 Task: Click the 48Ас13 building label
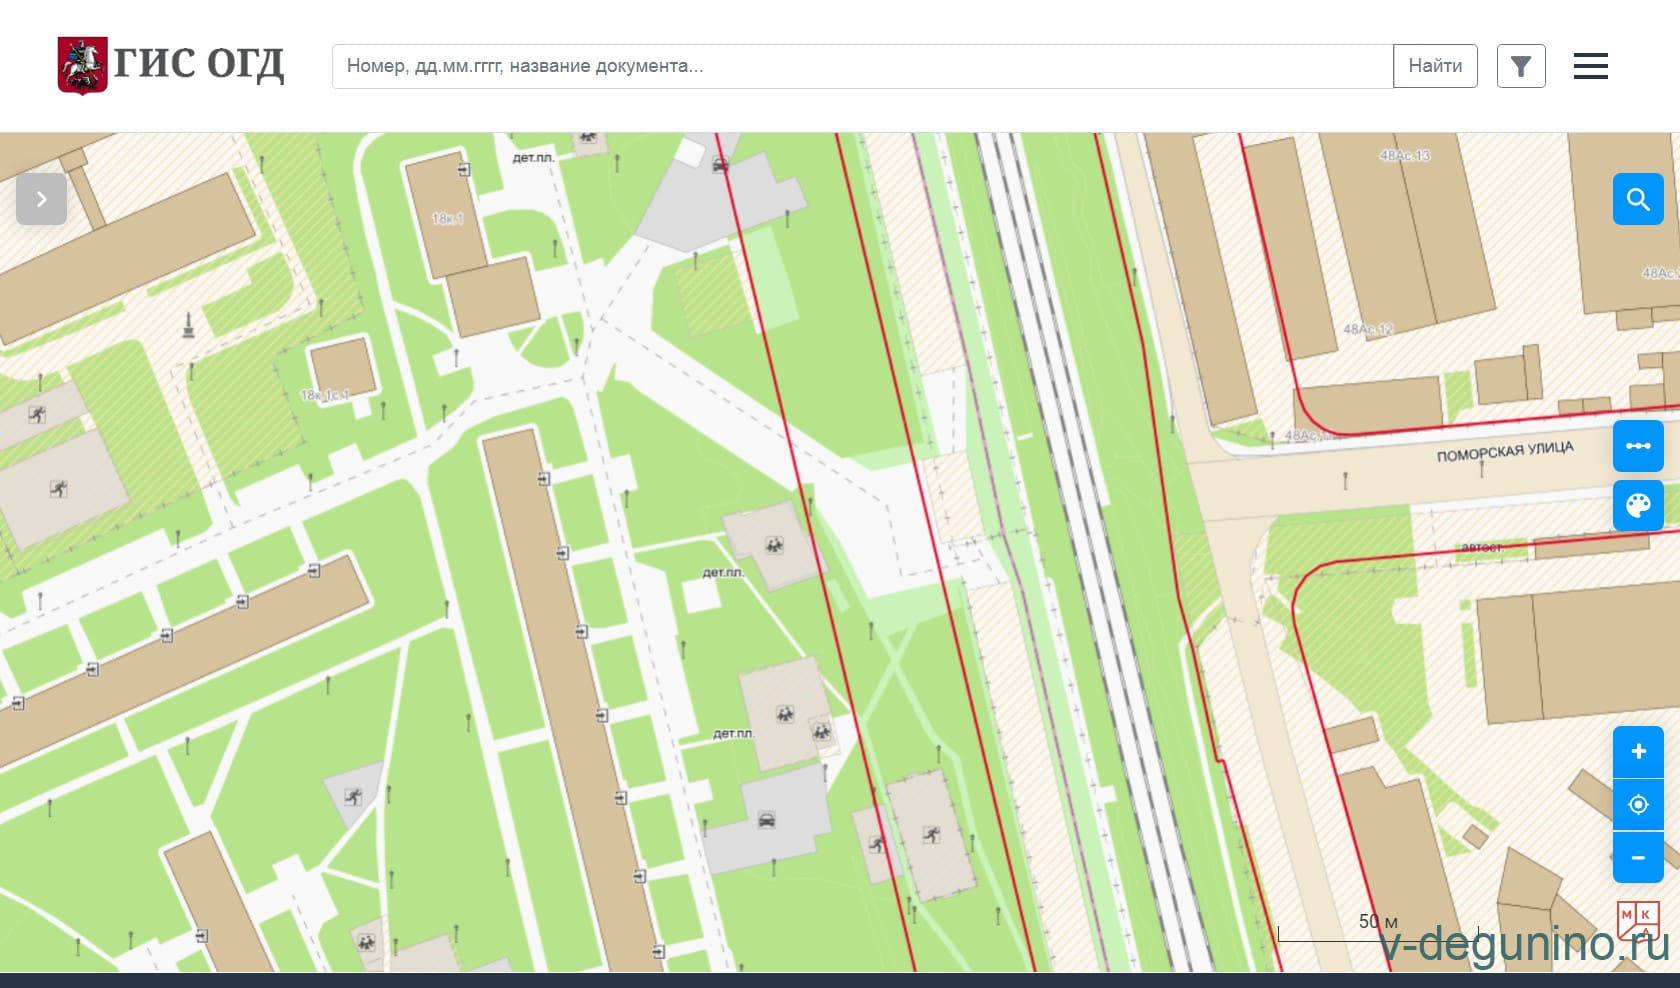pyautogui.click(x=1404, y=156)
